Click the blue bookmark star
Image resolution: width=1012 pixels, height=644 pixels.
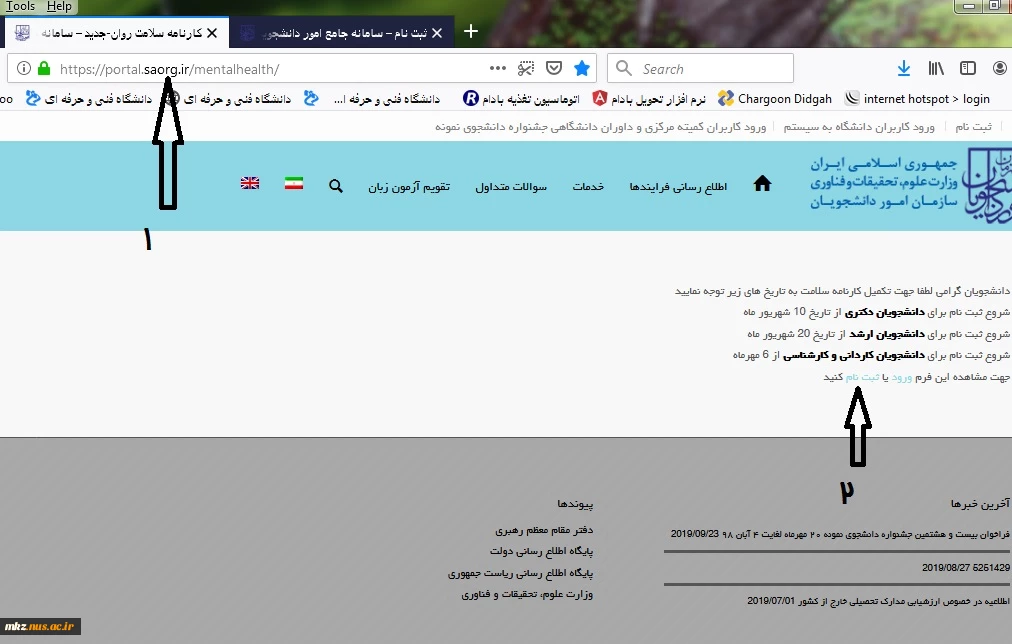coord(582,68)
